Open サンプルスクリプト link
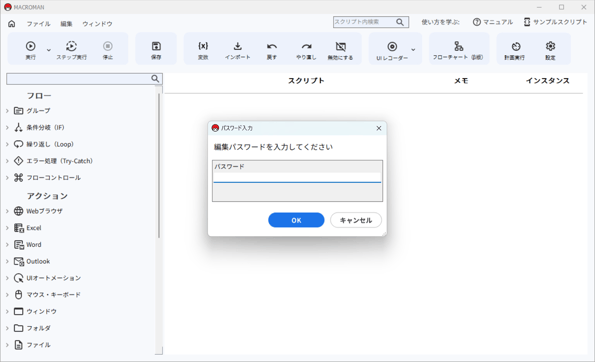Viewport: 595px width, 362px height. [555, 22]
